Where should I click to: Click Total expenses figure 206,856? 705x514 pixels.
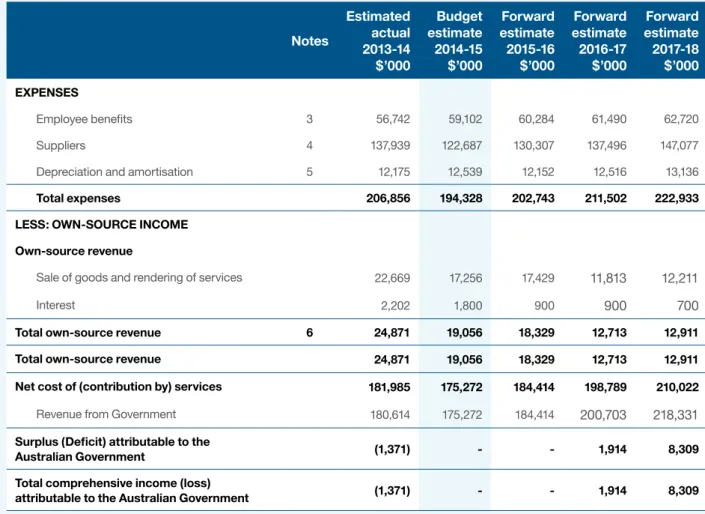pos(388,198)
